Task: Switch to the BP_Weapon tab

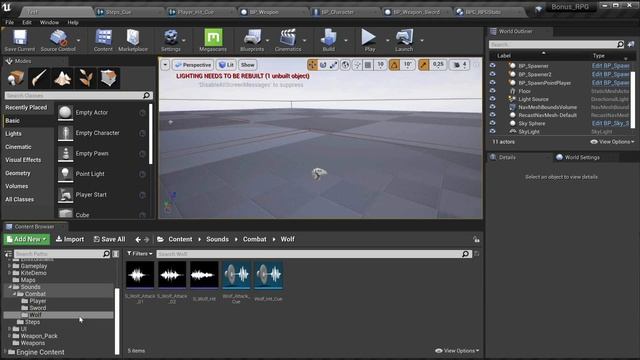Action: [x=264, y=12]
